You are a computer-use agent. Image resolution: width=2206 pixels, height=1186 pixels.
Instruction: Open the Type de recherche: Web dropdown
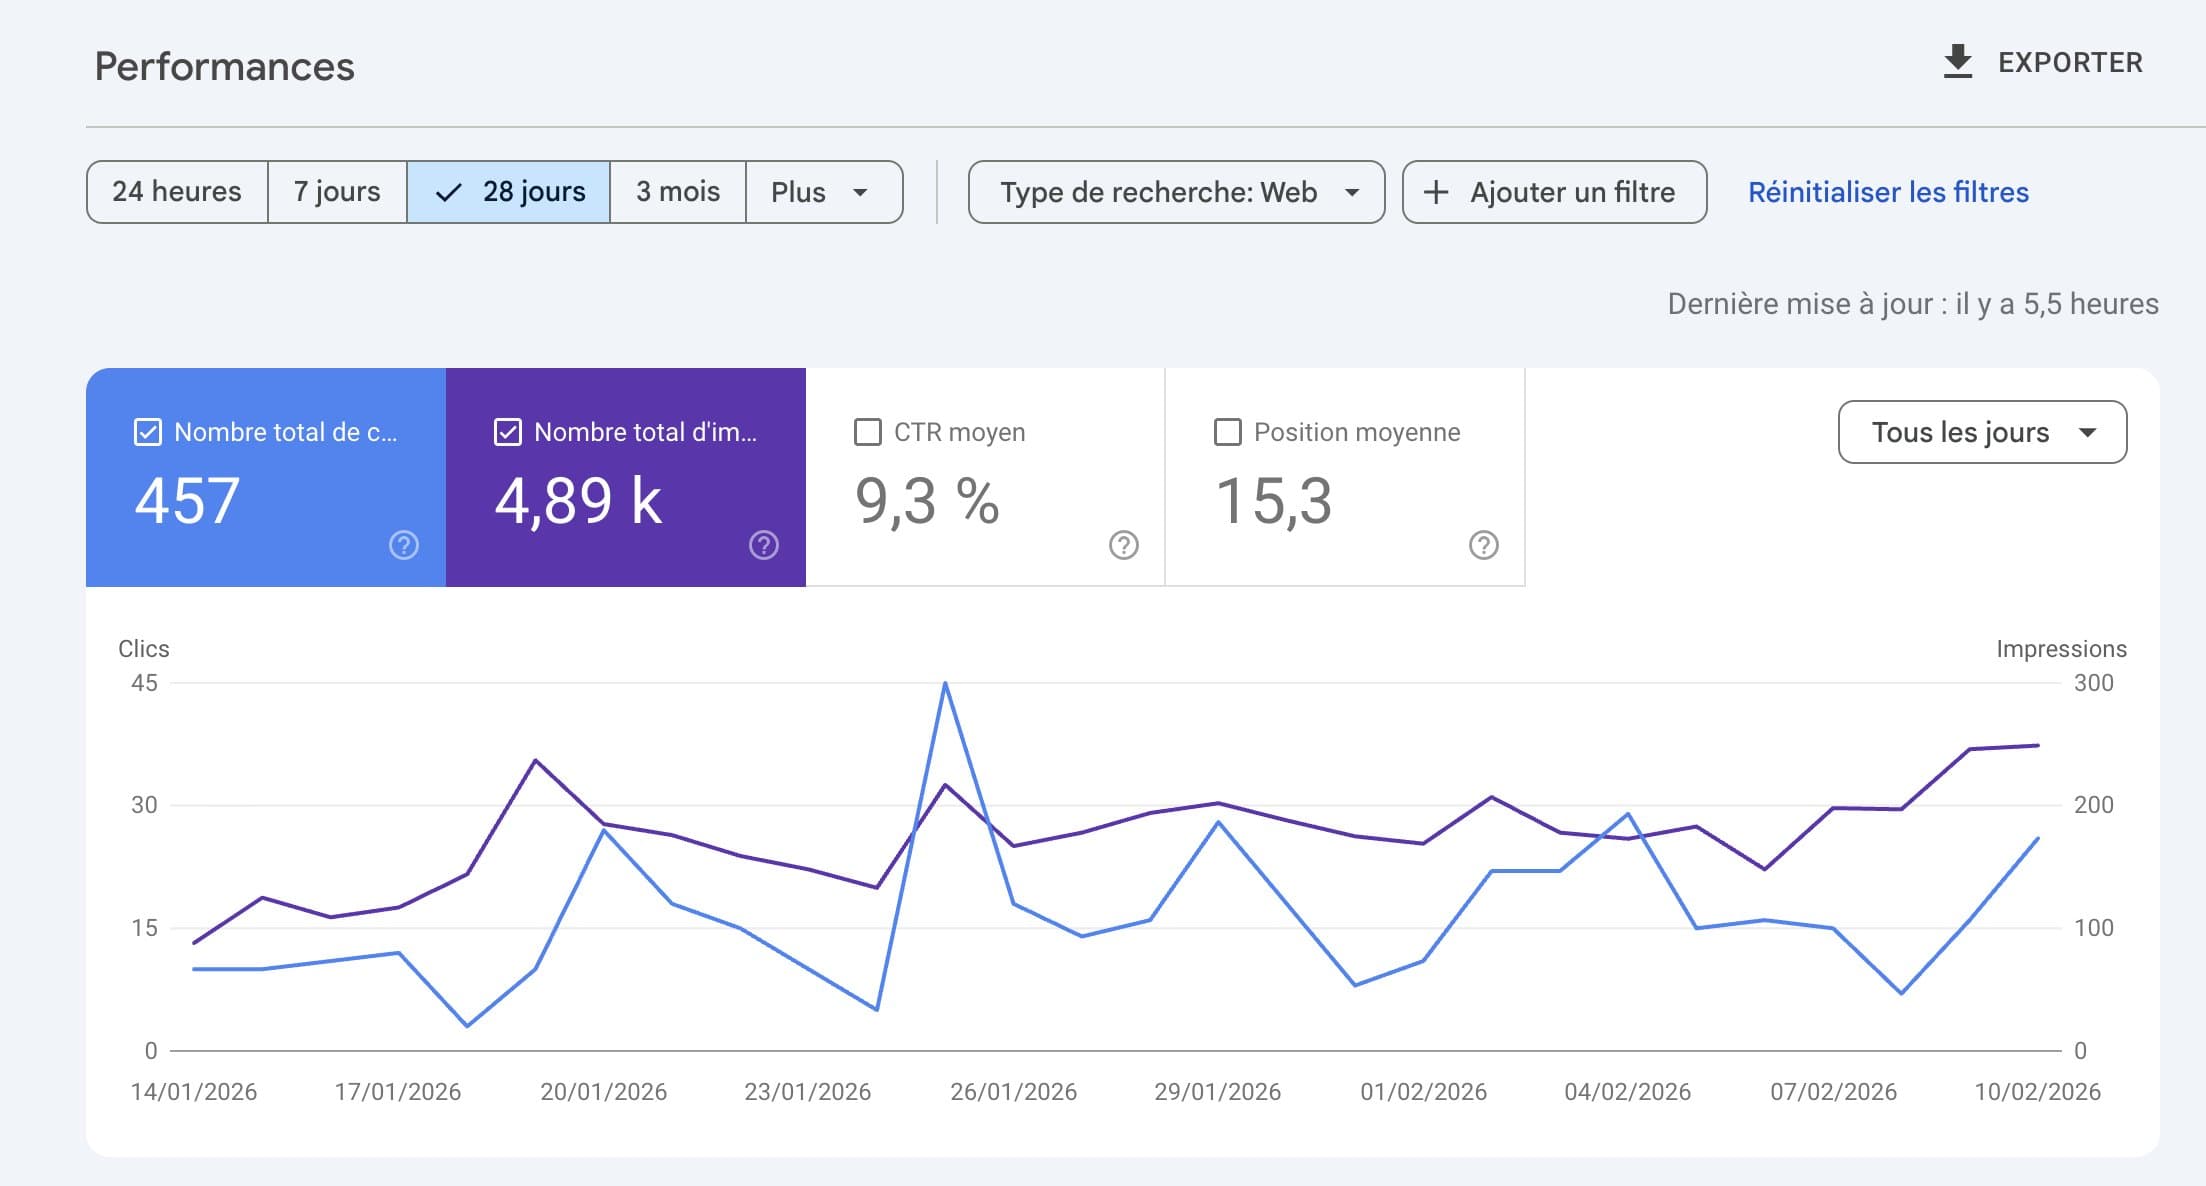[1176, 192]
